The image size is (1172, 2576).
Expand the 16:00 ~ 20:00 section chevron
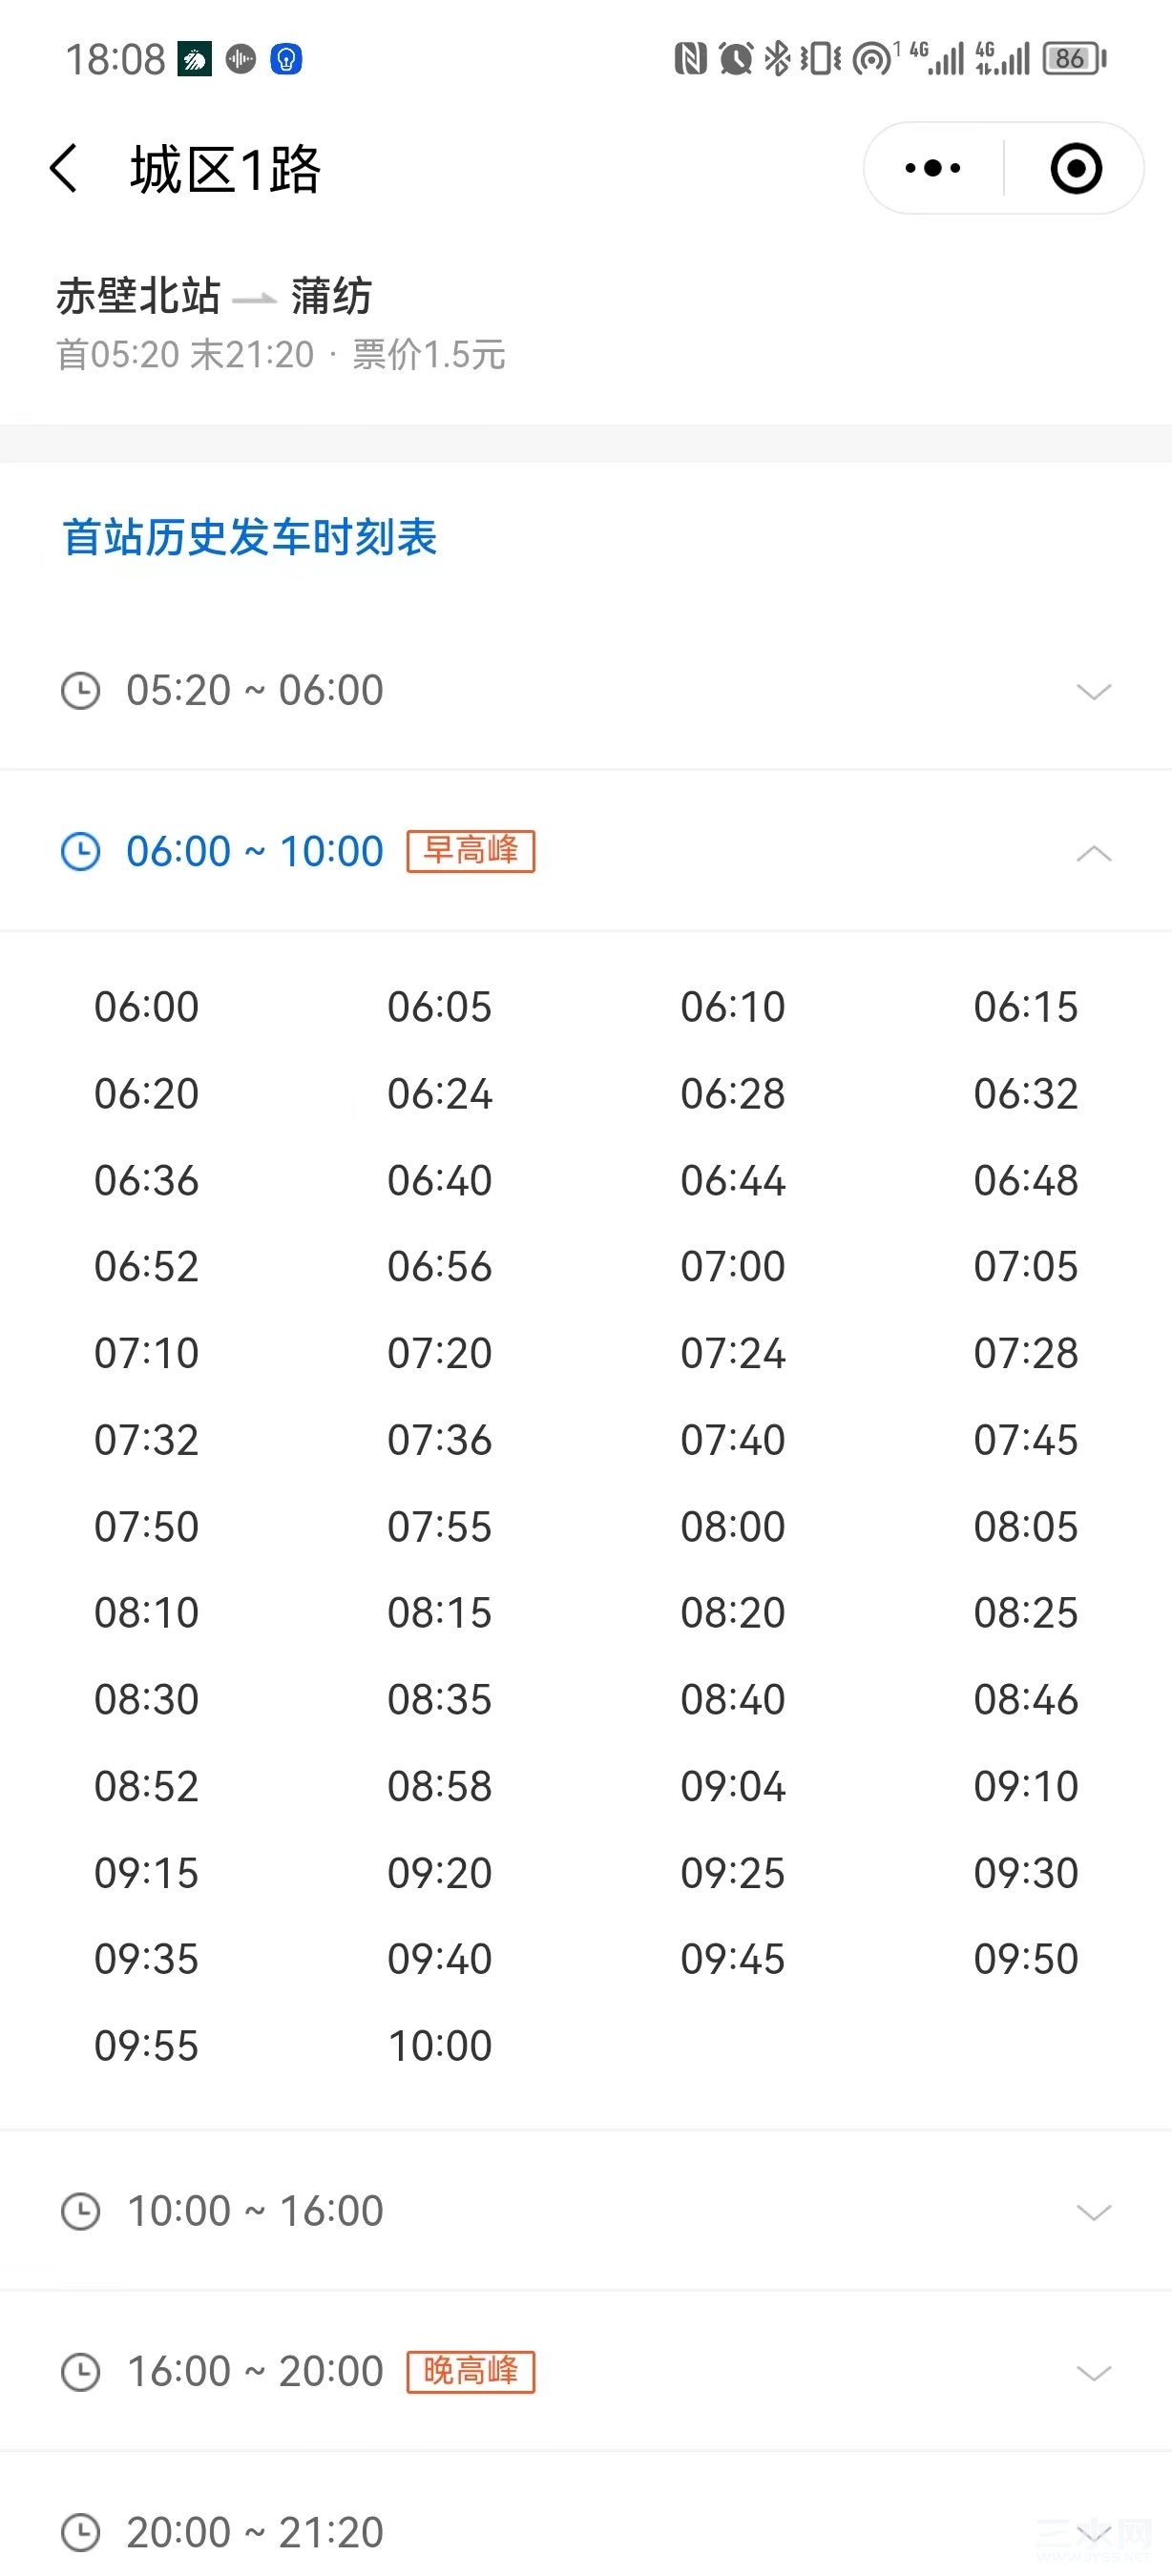1094,2373
